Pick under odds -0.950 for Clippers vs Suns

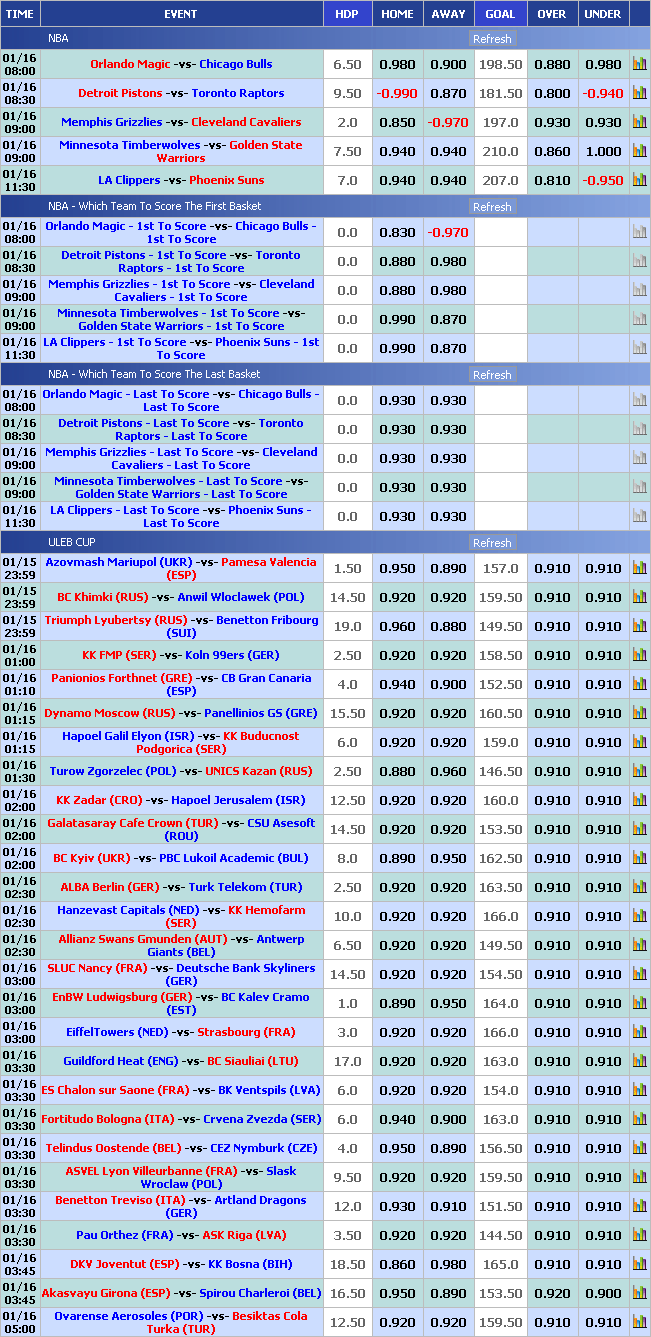(x=603, y=180)
